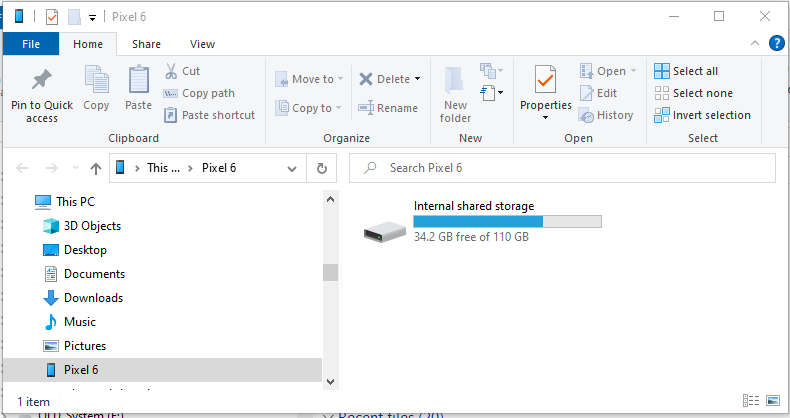Image resolution: width=790 pixels, height=418 pixels.
Task: Click Pin to Quick access icon
Action: [42, 80]
